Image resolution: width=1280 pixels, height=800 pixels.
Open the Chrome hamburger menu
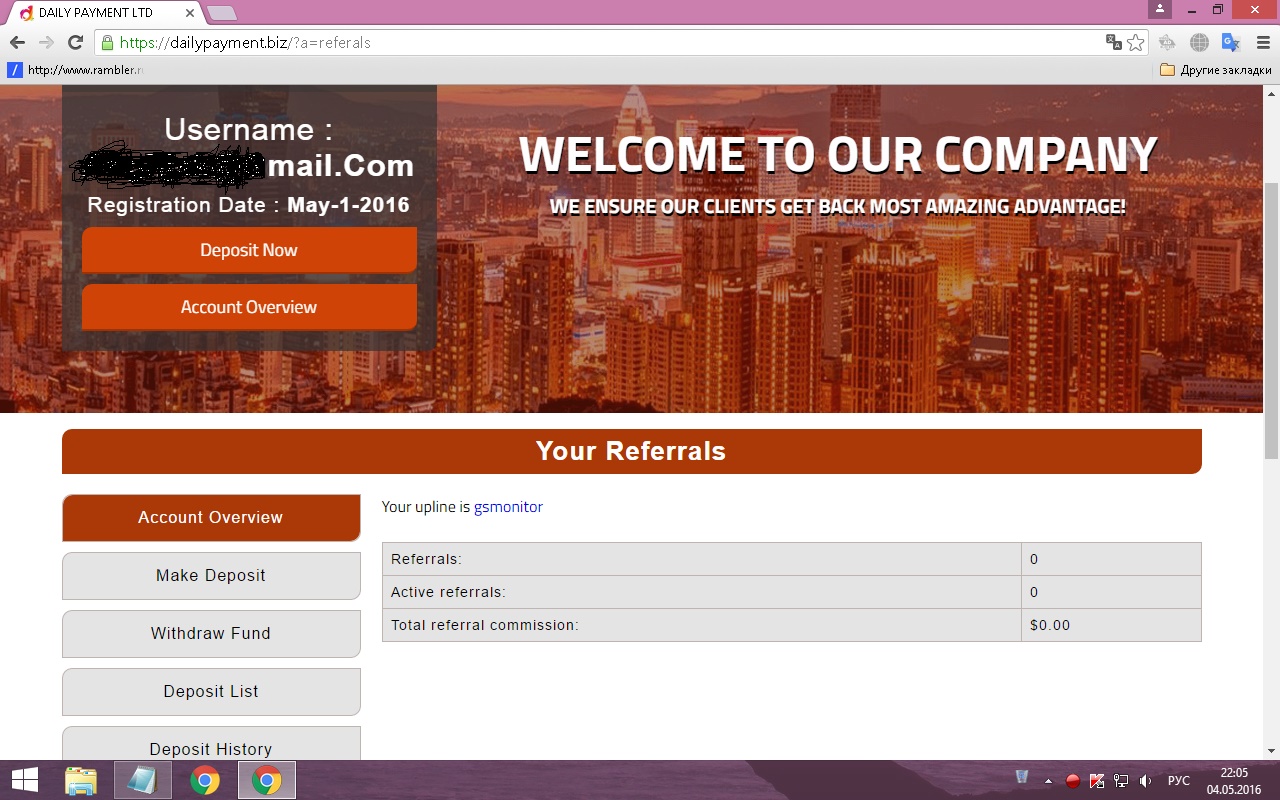pyautogui.click(x=1263, y=43)
